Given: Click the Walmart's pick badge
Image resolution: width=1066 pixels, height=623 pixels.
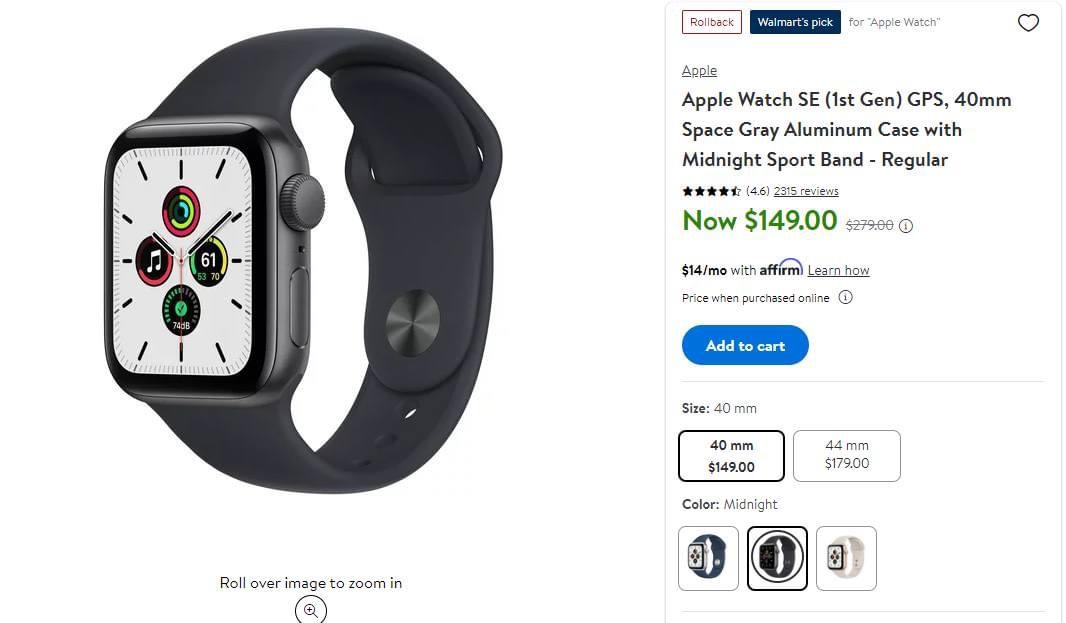Looking at the screenshot, I should coord(795,22).
